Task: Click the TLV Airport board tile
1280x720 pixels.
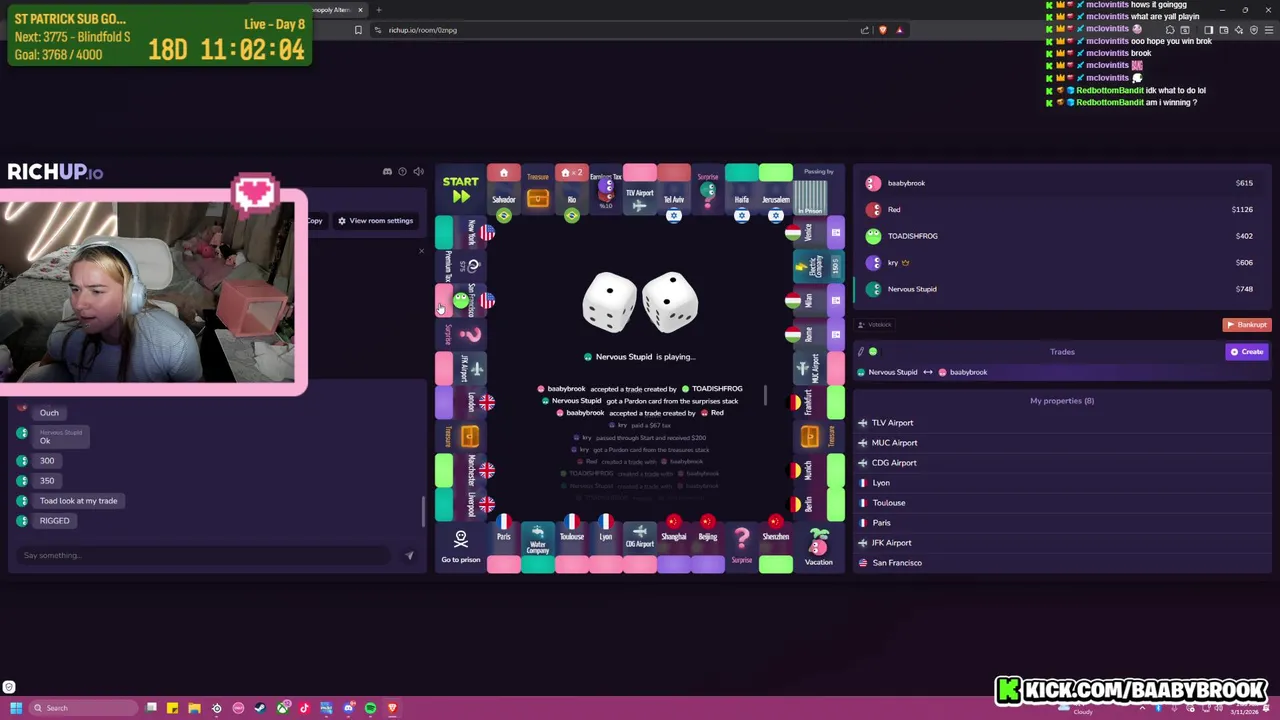Action: (x=640, y=191)
